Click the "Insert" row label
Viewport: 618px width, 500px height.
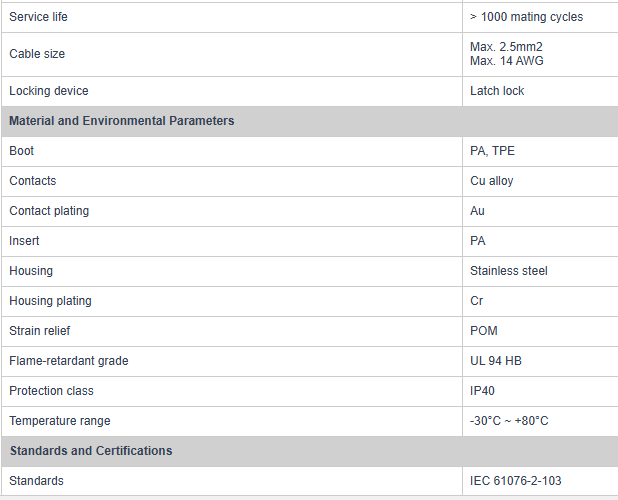25,241
